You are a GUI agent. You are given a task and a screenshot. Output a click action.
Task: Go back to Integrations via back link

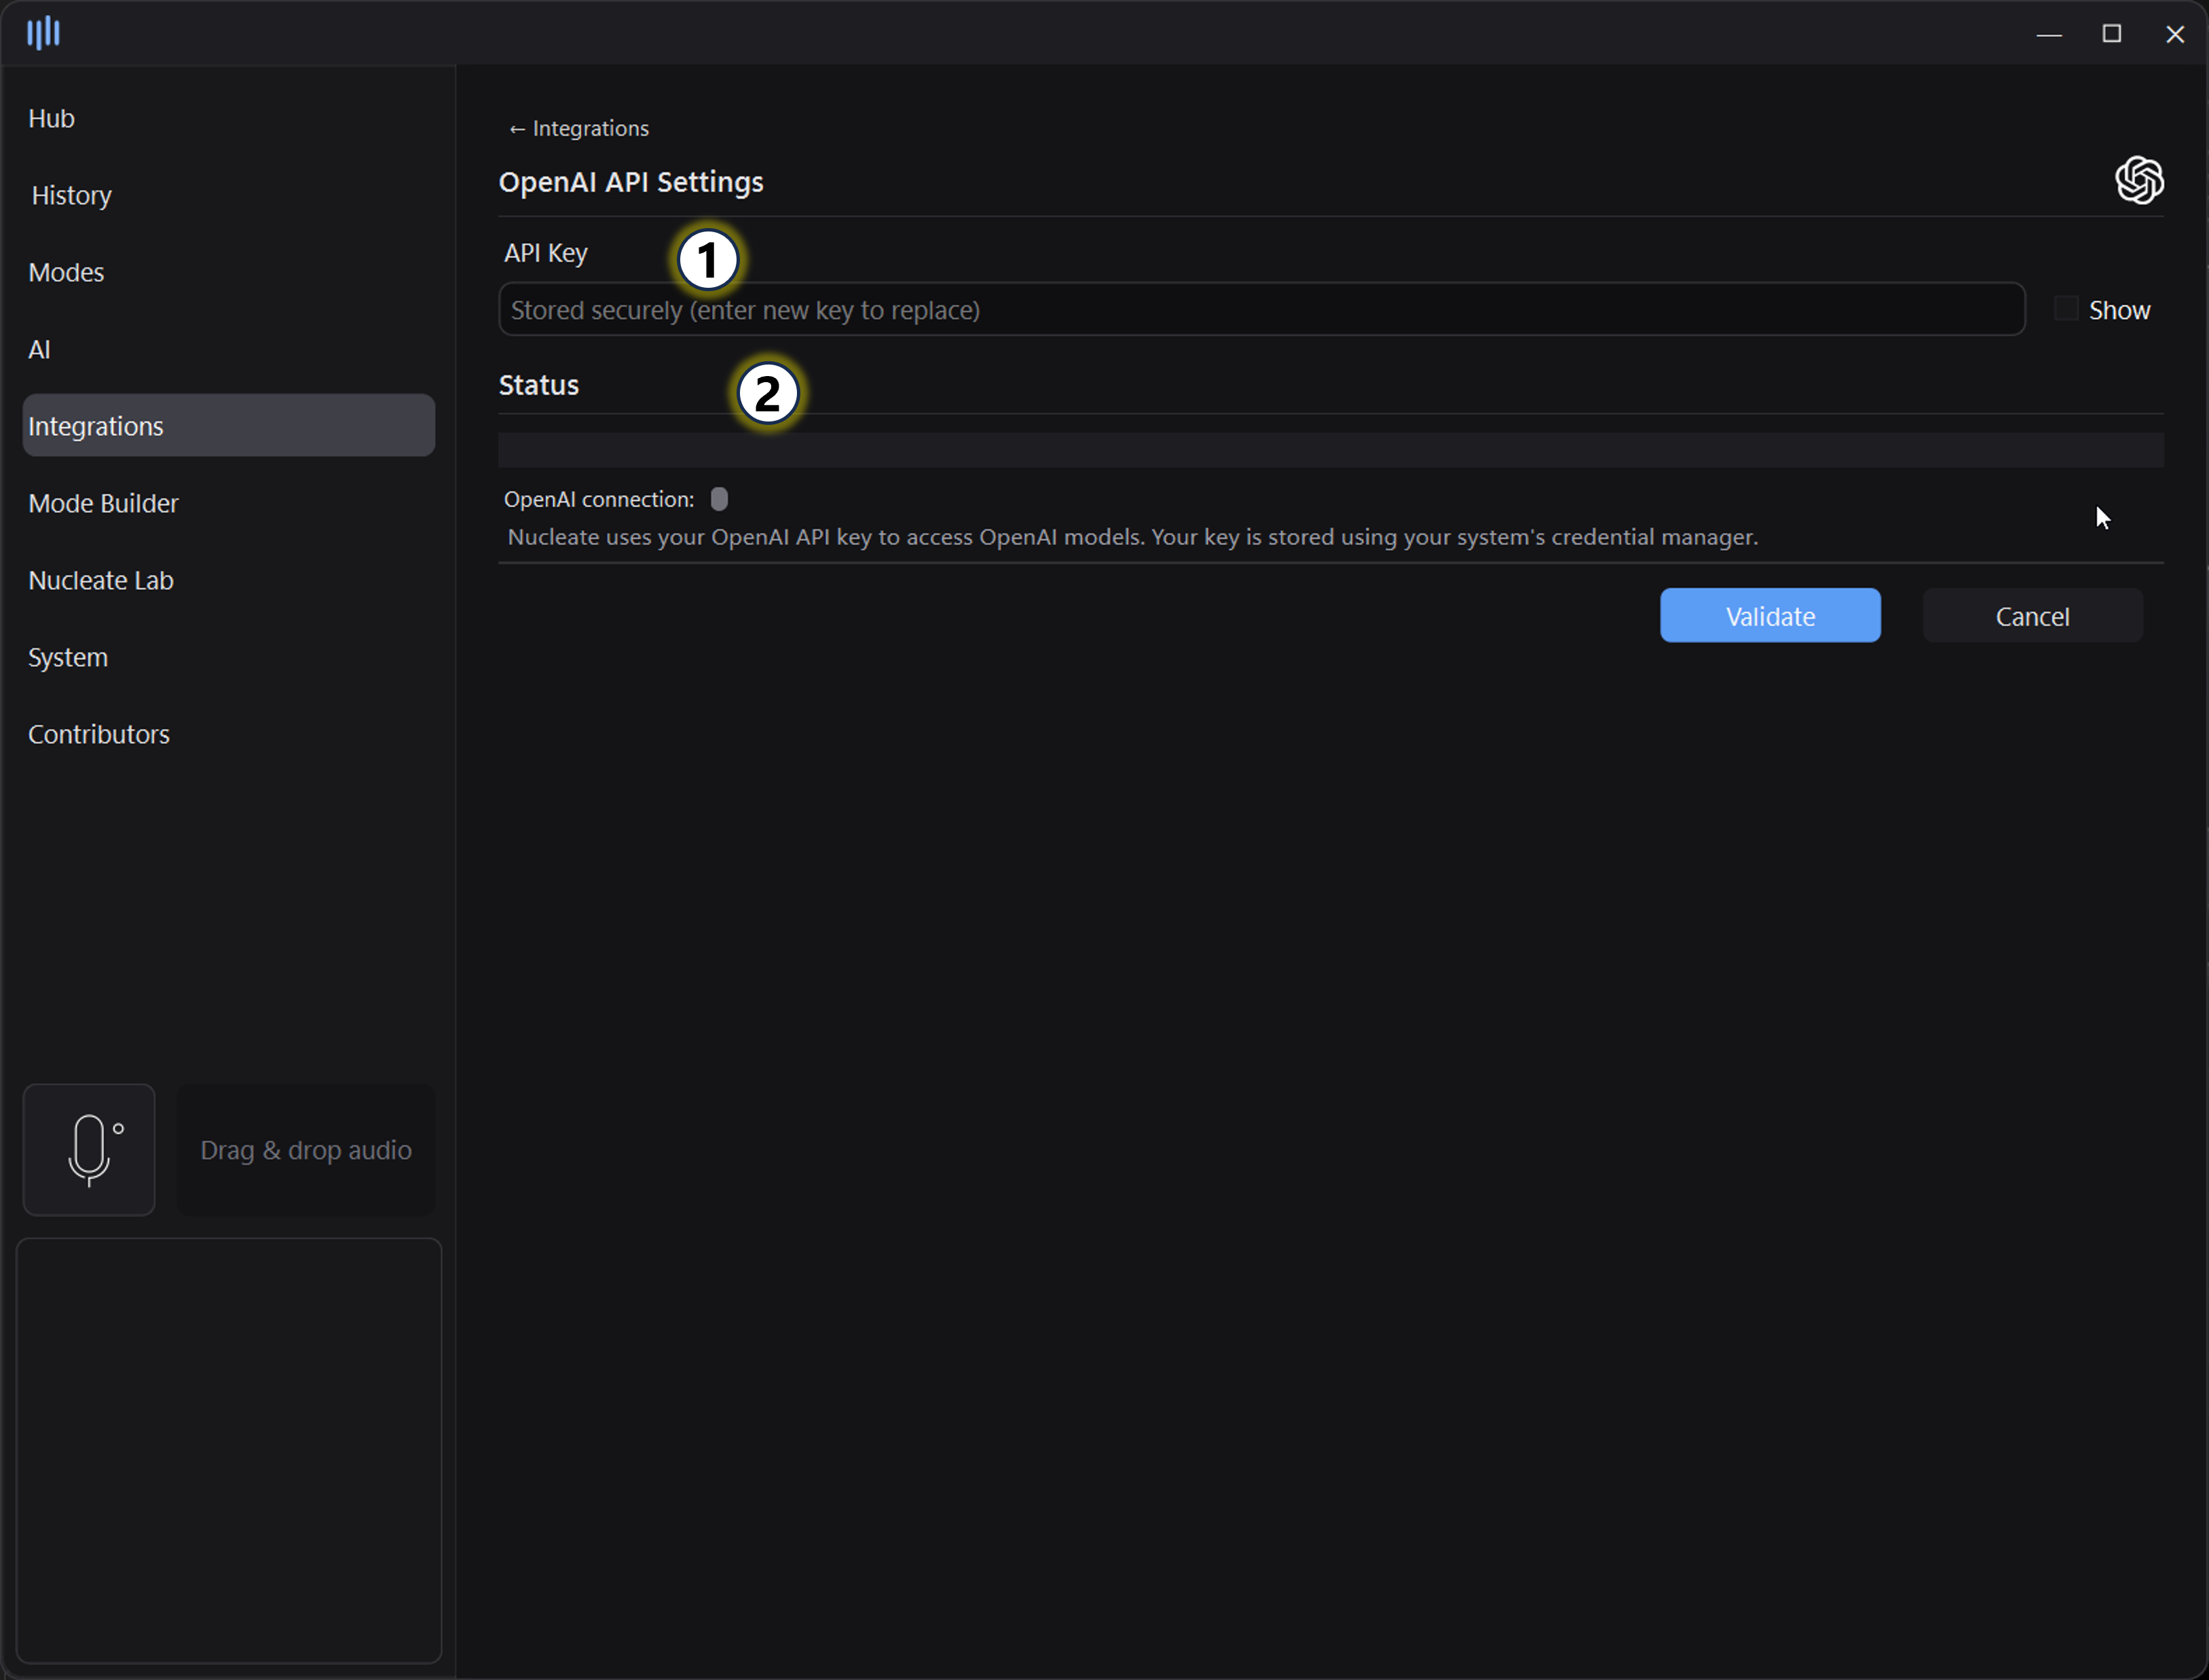[579, 128]
